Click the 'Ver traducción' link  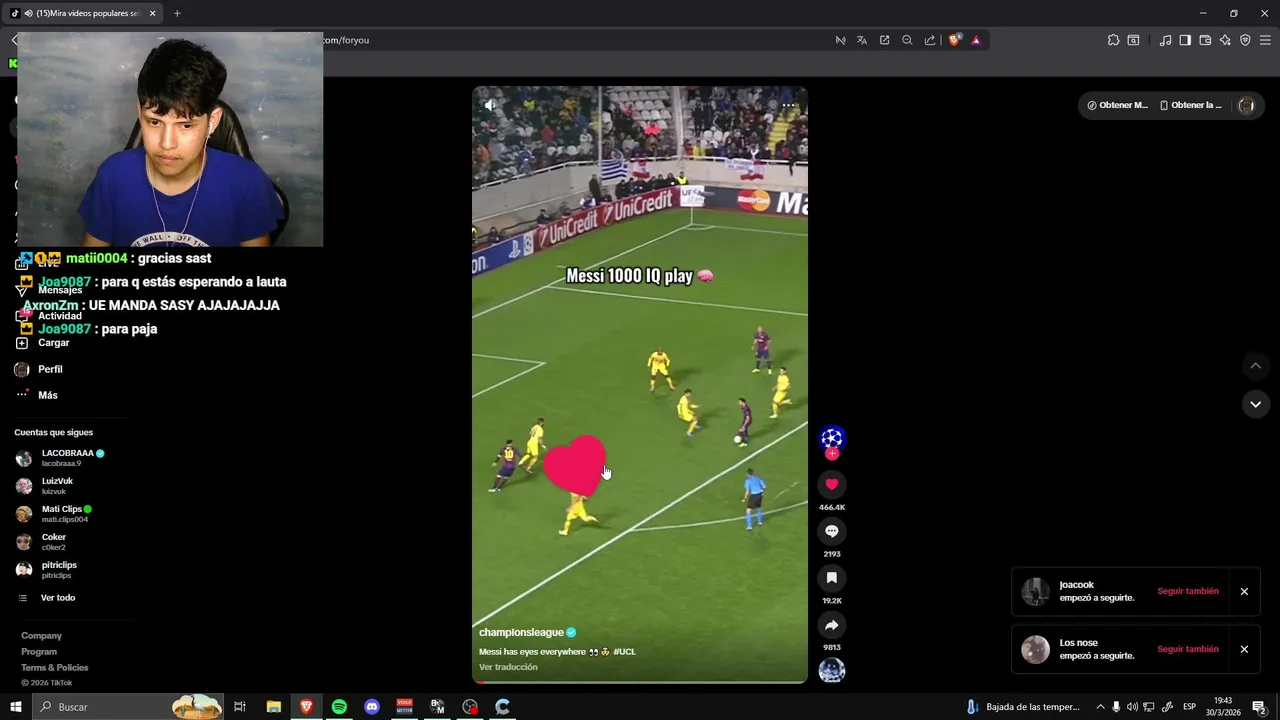pos(508,667)
